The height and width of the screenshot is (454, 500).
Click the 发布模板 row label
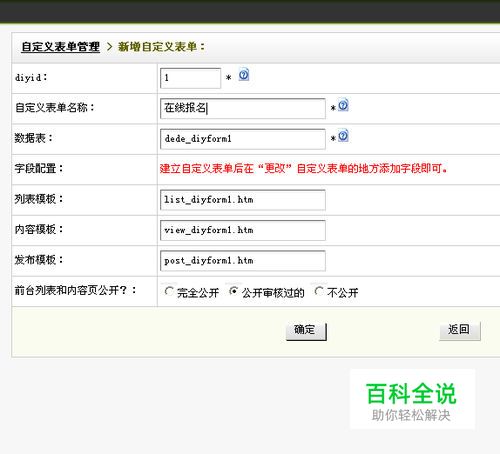(39, 260)
